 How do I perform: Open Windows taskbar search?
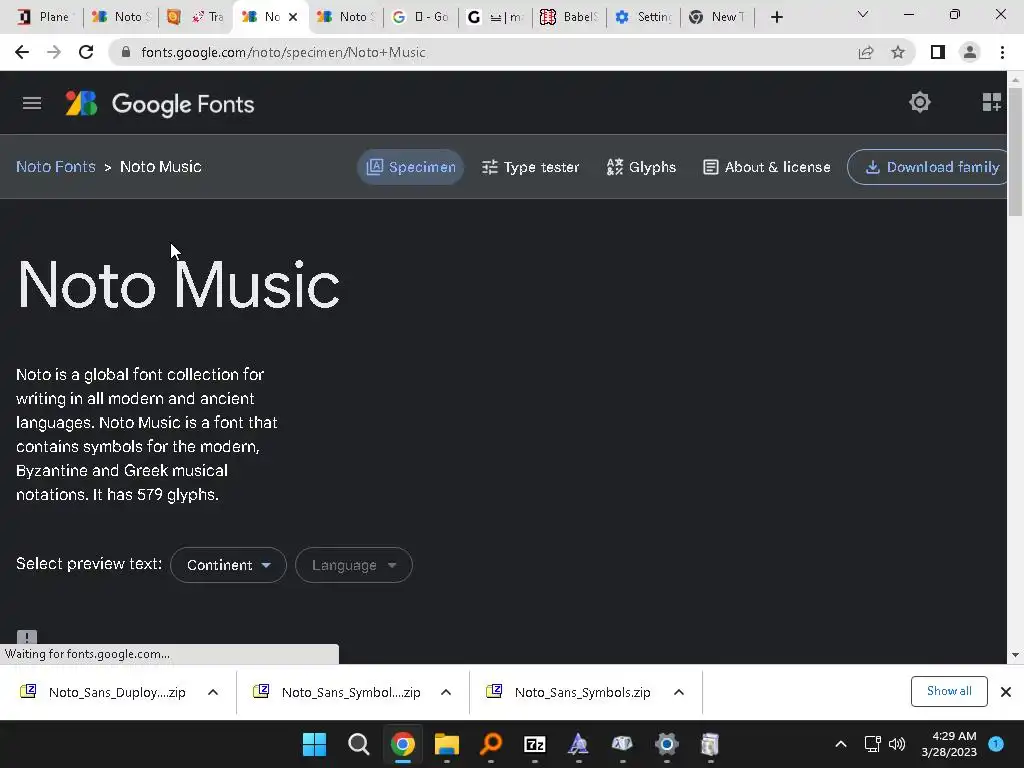(359, 744)
